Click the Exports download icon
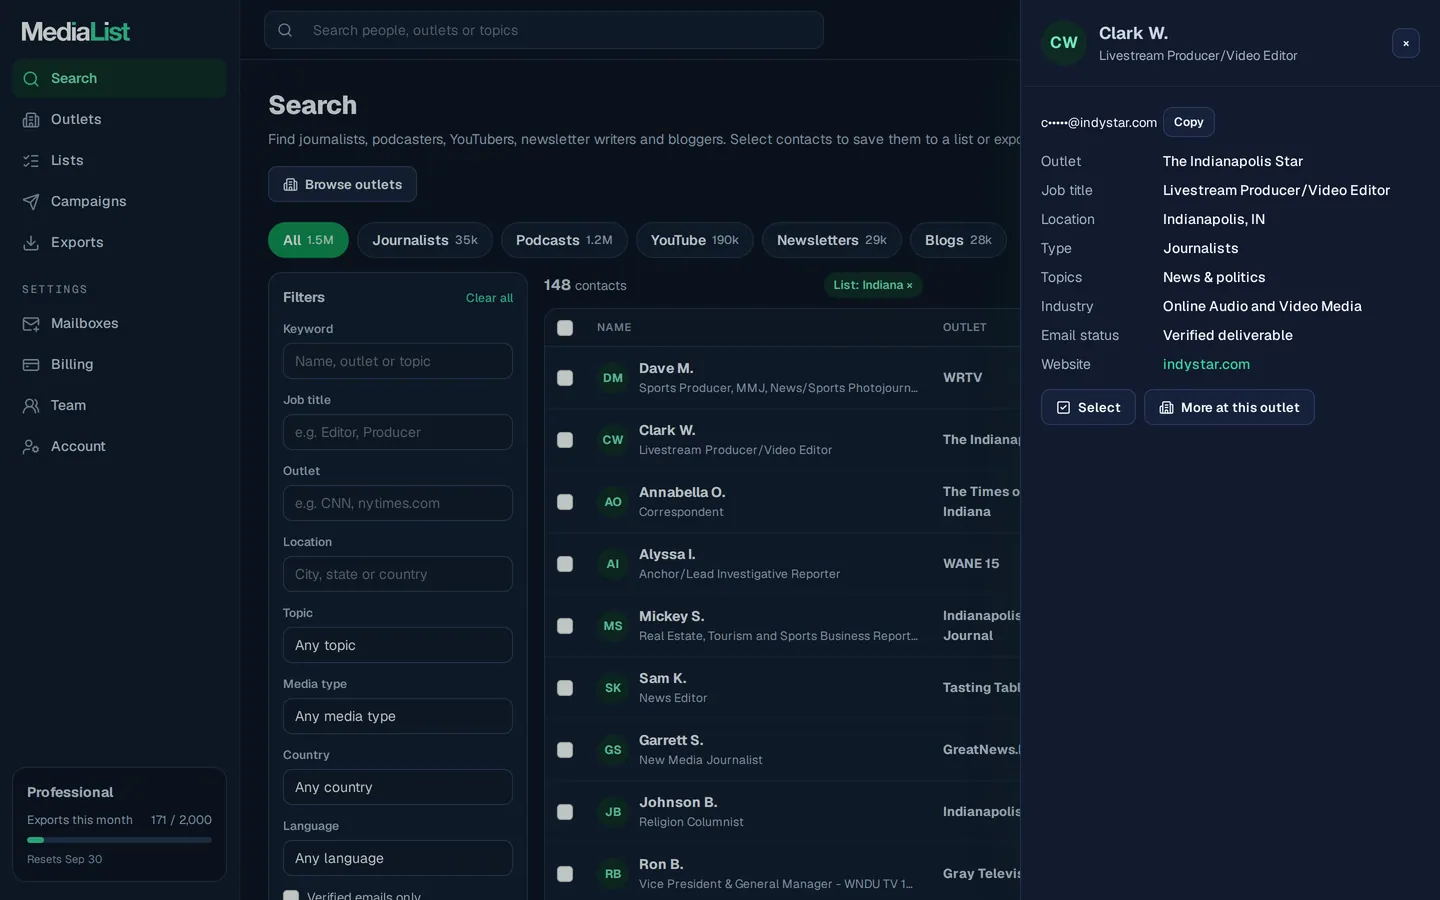The height and width of the screenshot is (900, 1440). (x=31, y=243)
